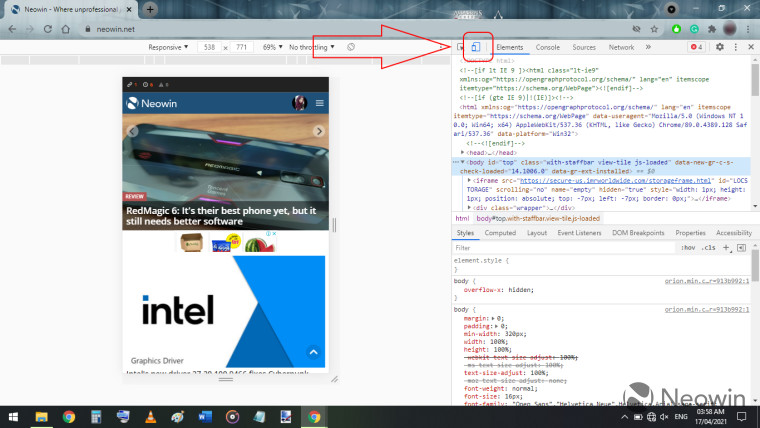Image resolution: width=760 pixels, height=428 pixels.
Task: Open the Event Listeners pane tab
Action: [x=579, y=233]
